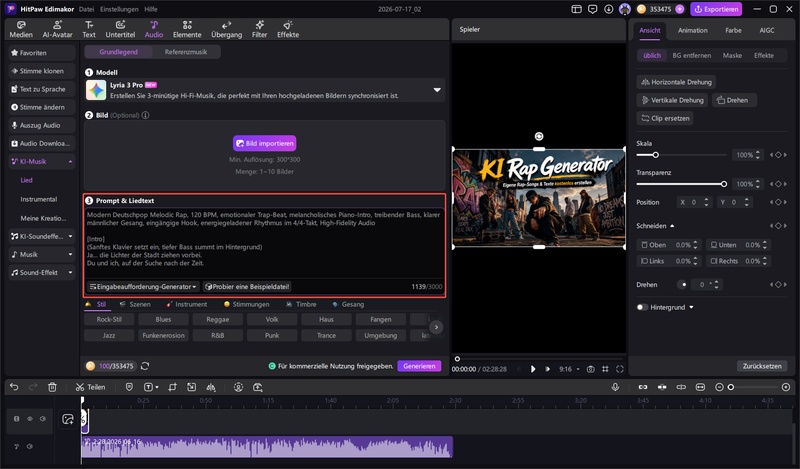
Task: Click Bild importieren button
Action: 264,143
